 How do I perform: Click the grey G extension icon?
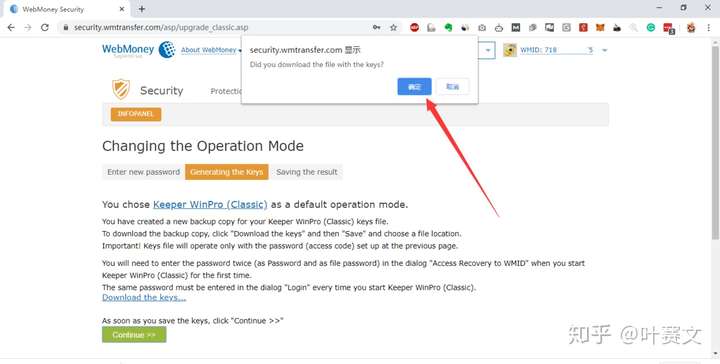pyautogui.click(x=566, y=28)
